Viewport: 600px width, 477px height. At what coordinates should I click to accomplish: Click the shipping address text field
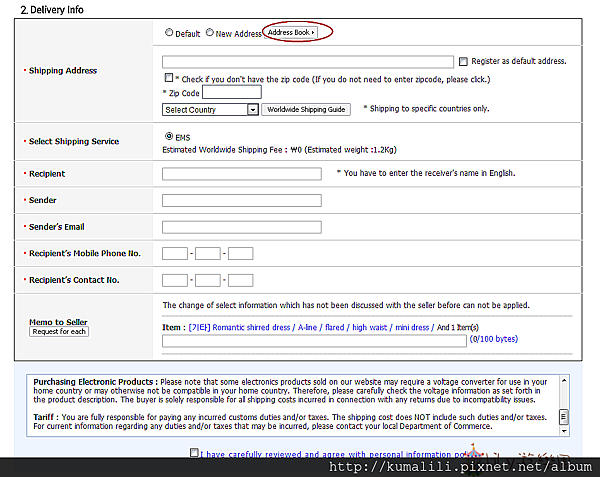(x=308, y=62)
